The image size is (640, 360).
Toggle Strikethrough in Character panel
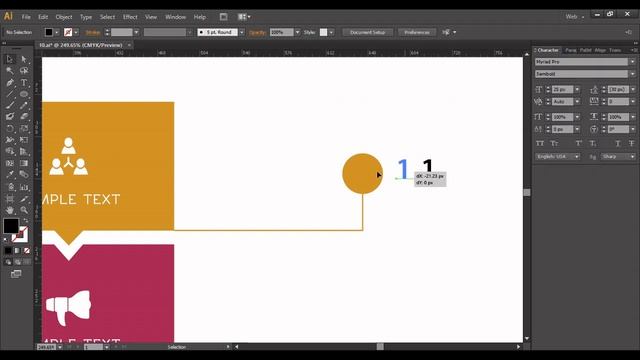631,143
